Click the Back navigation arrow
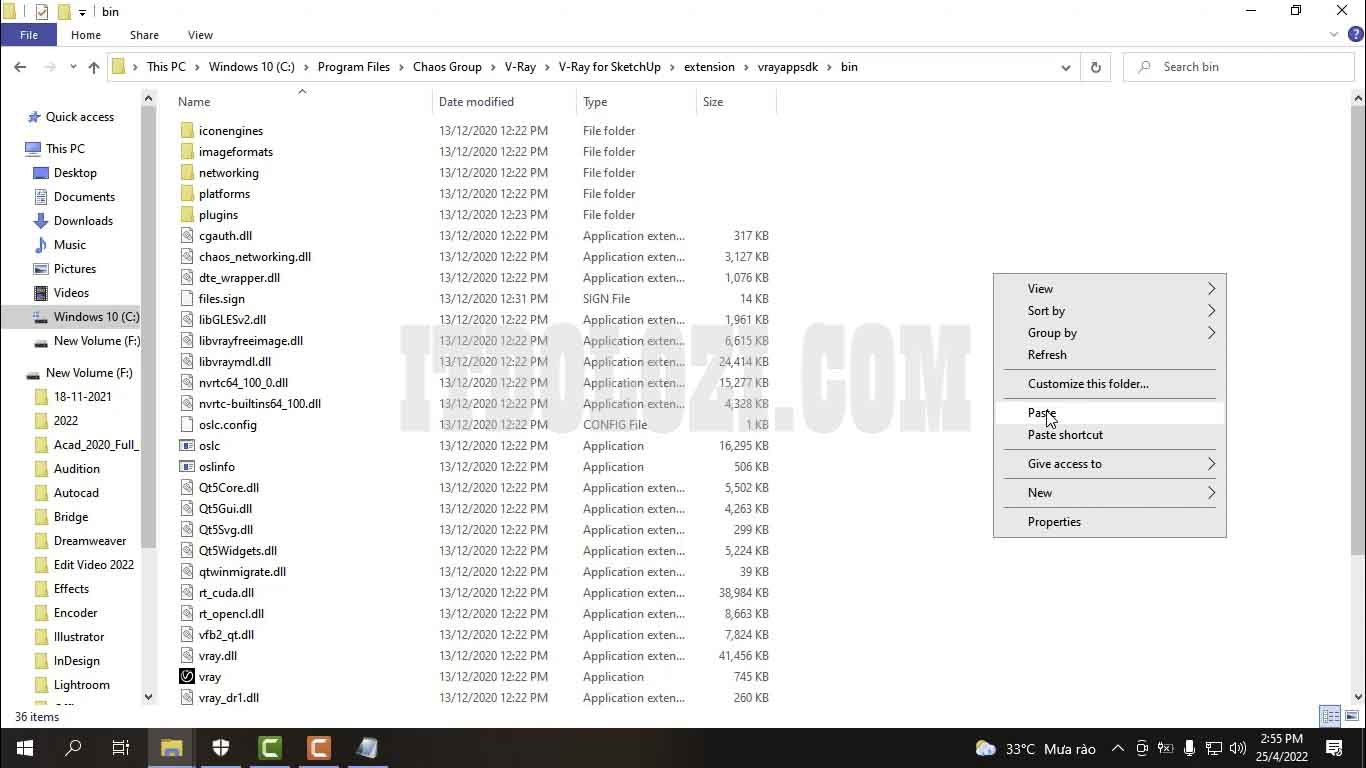Screen dimensions: 1366x768 [x=20, y=67]
